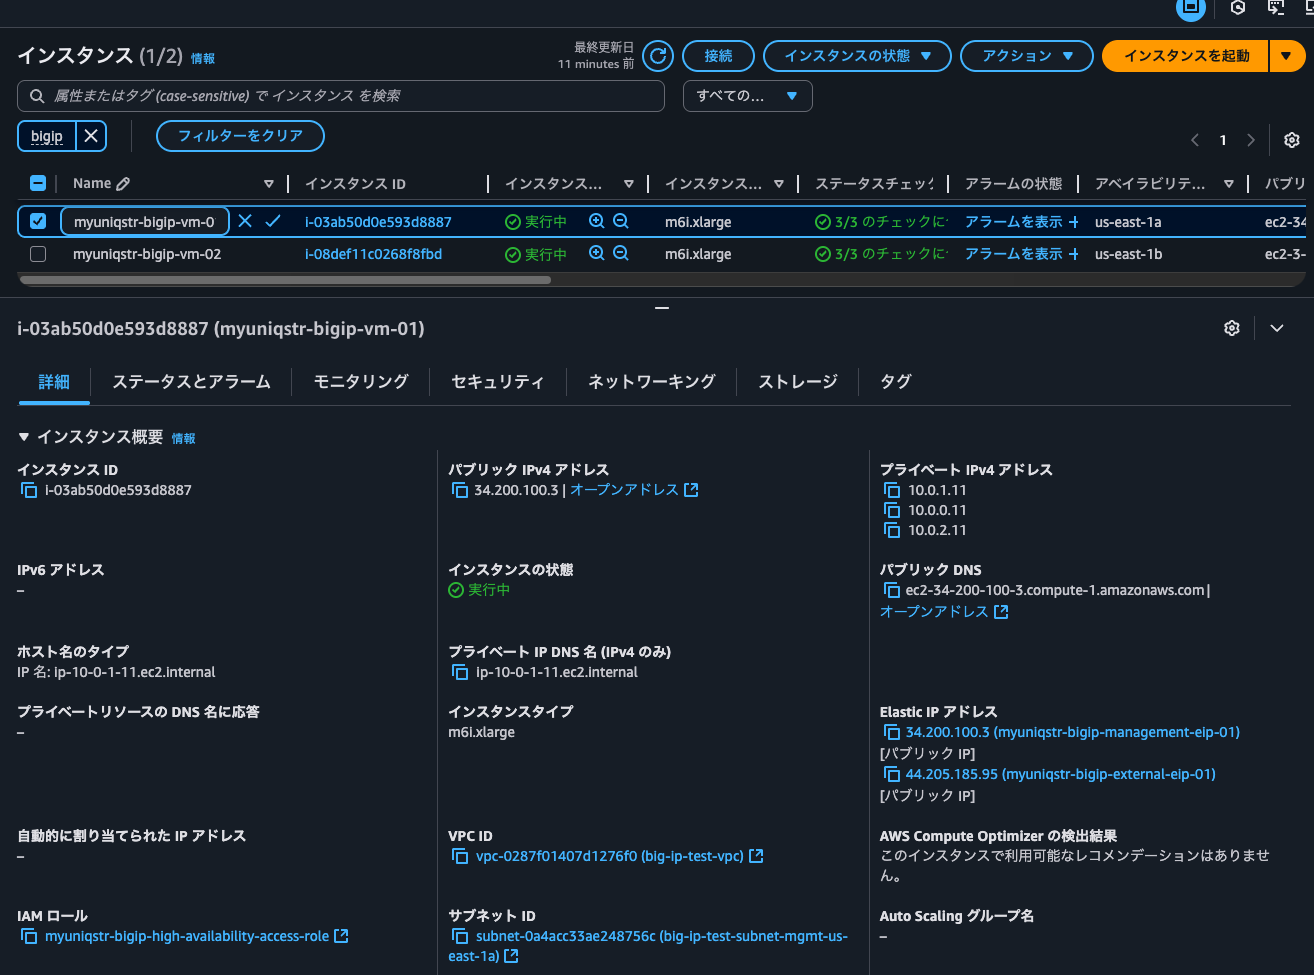Check the myuniqstr-bigip-vm-02 row checkbox
1314x975 pixels.
(38, 254)
